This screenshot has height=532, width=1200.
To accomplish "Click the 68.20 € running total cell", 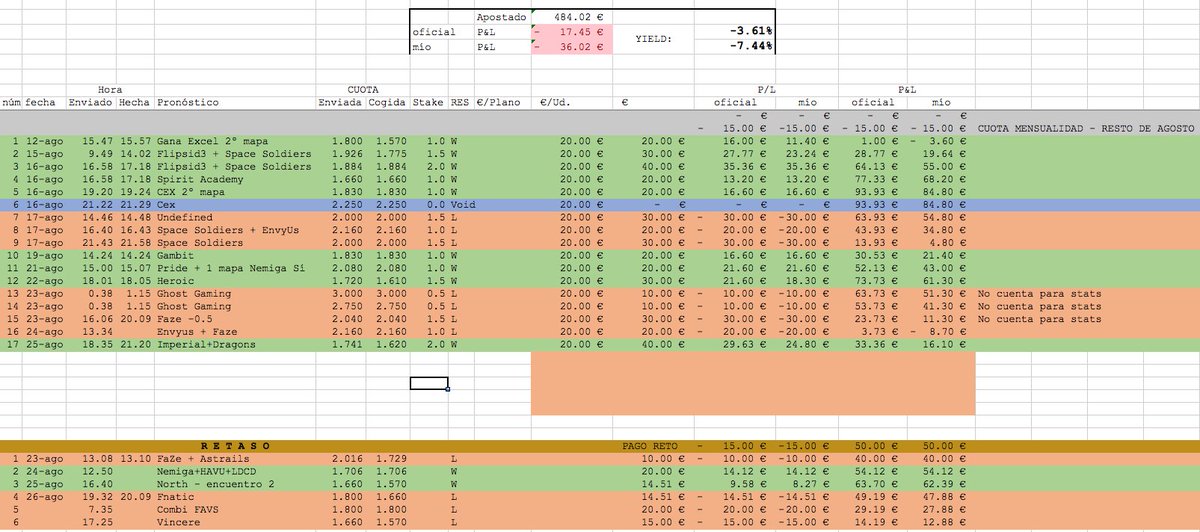I will pos(947,181).
